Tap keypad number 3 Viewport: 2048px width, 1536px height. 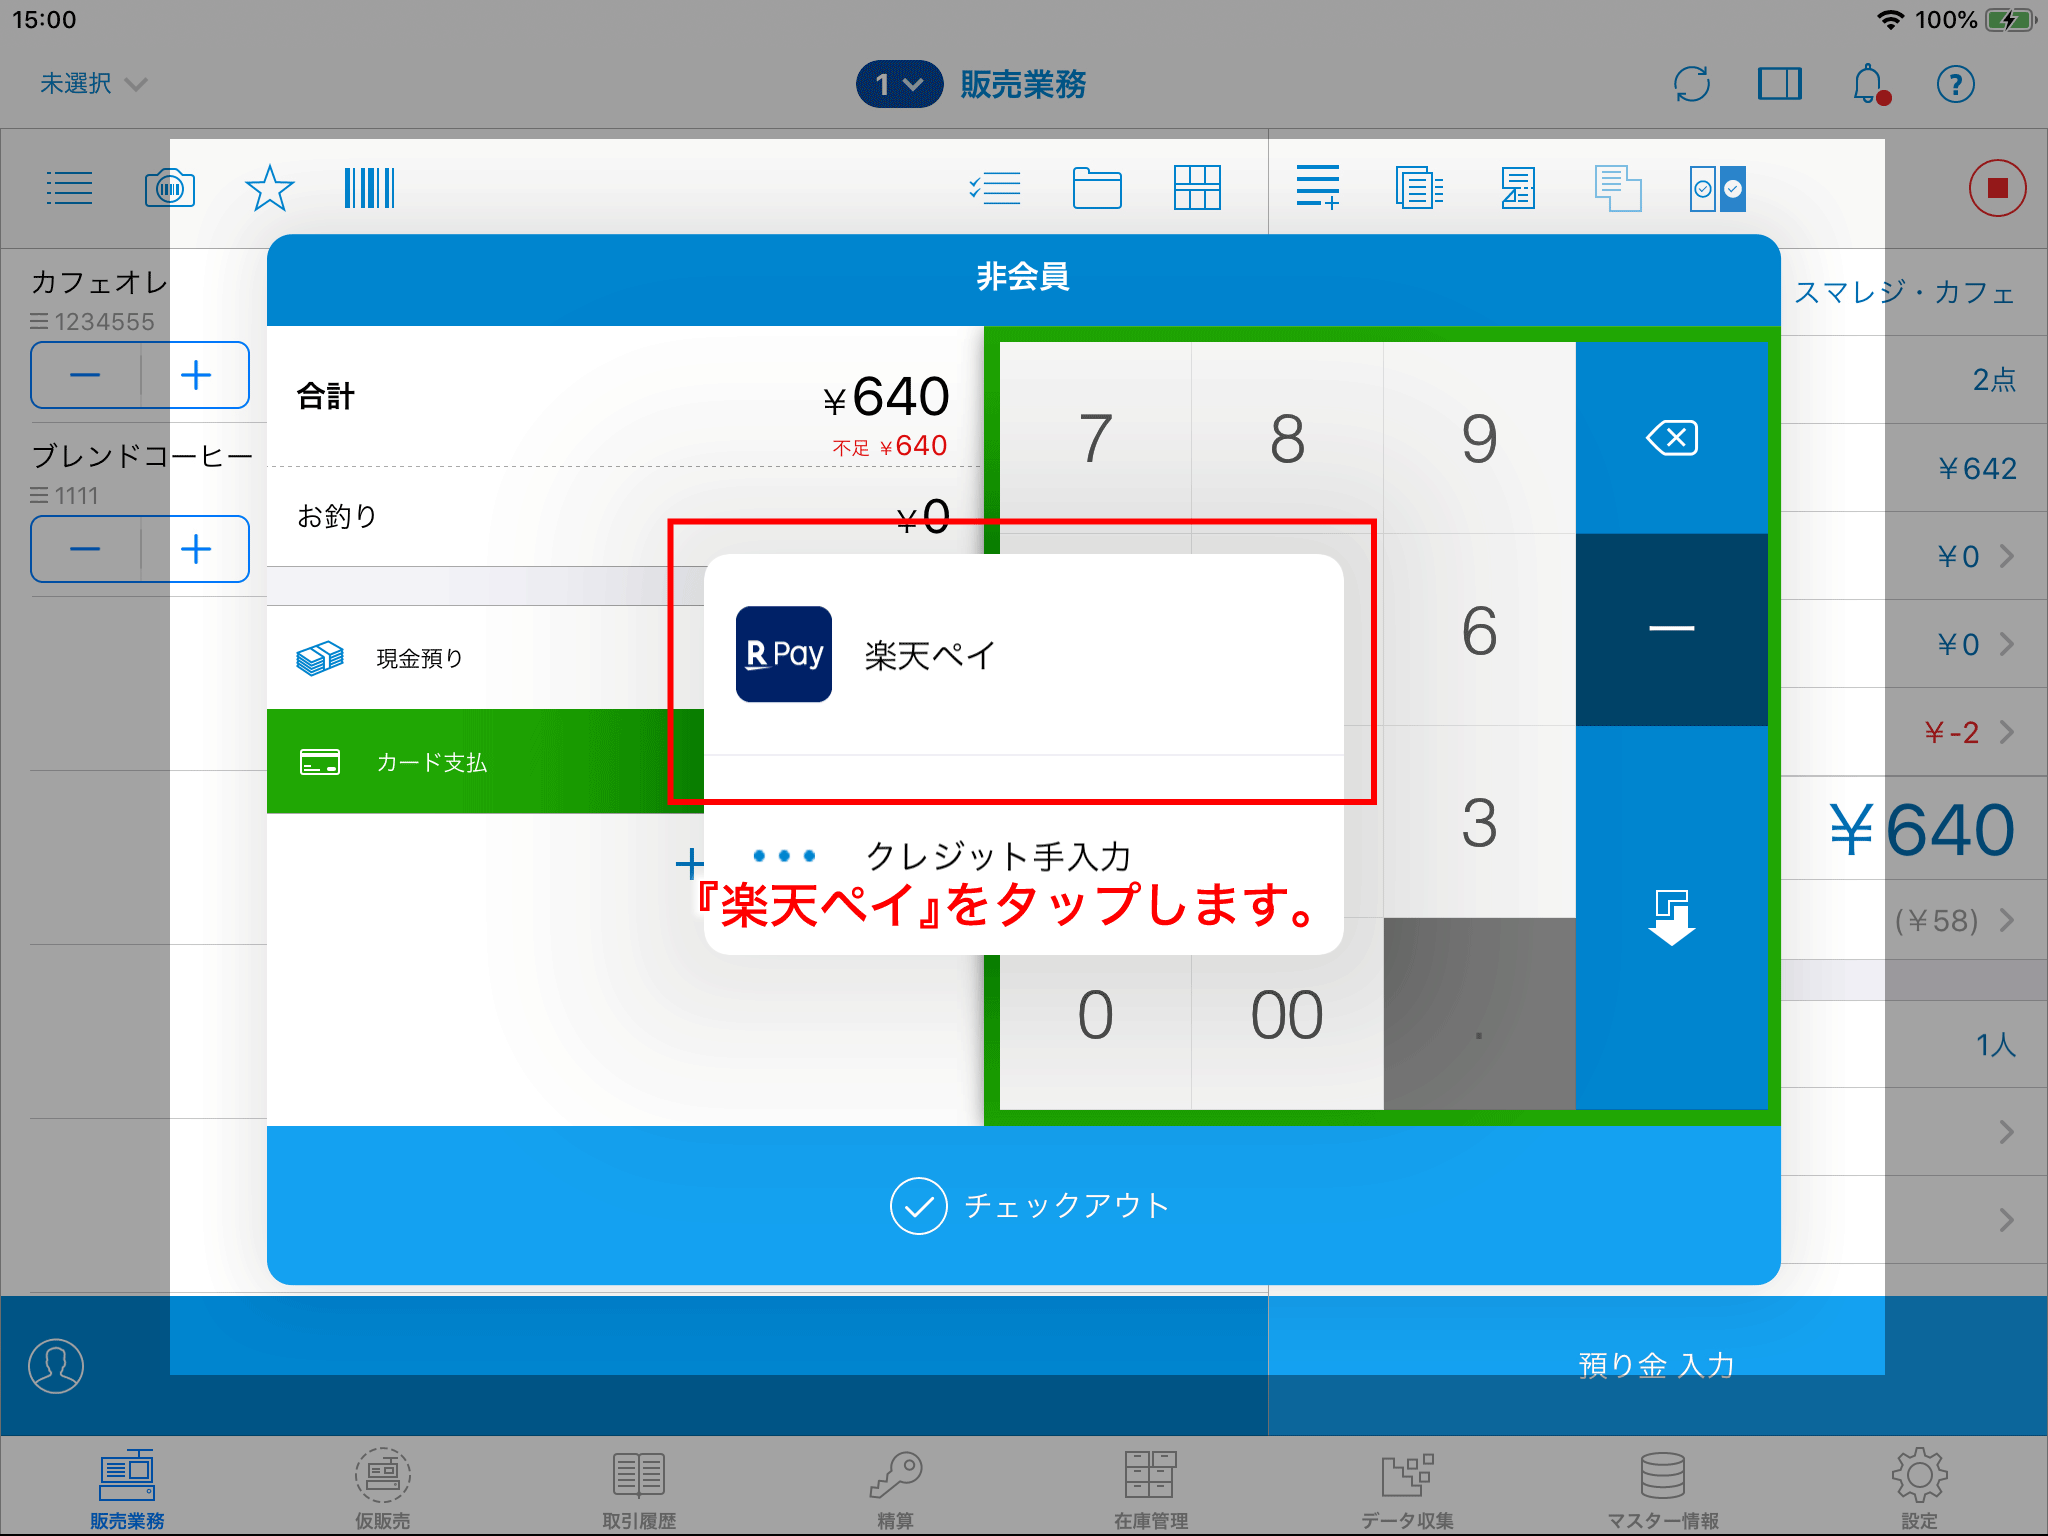[1479, 822]
